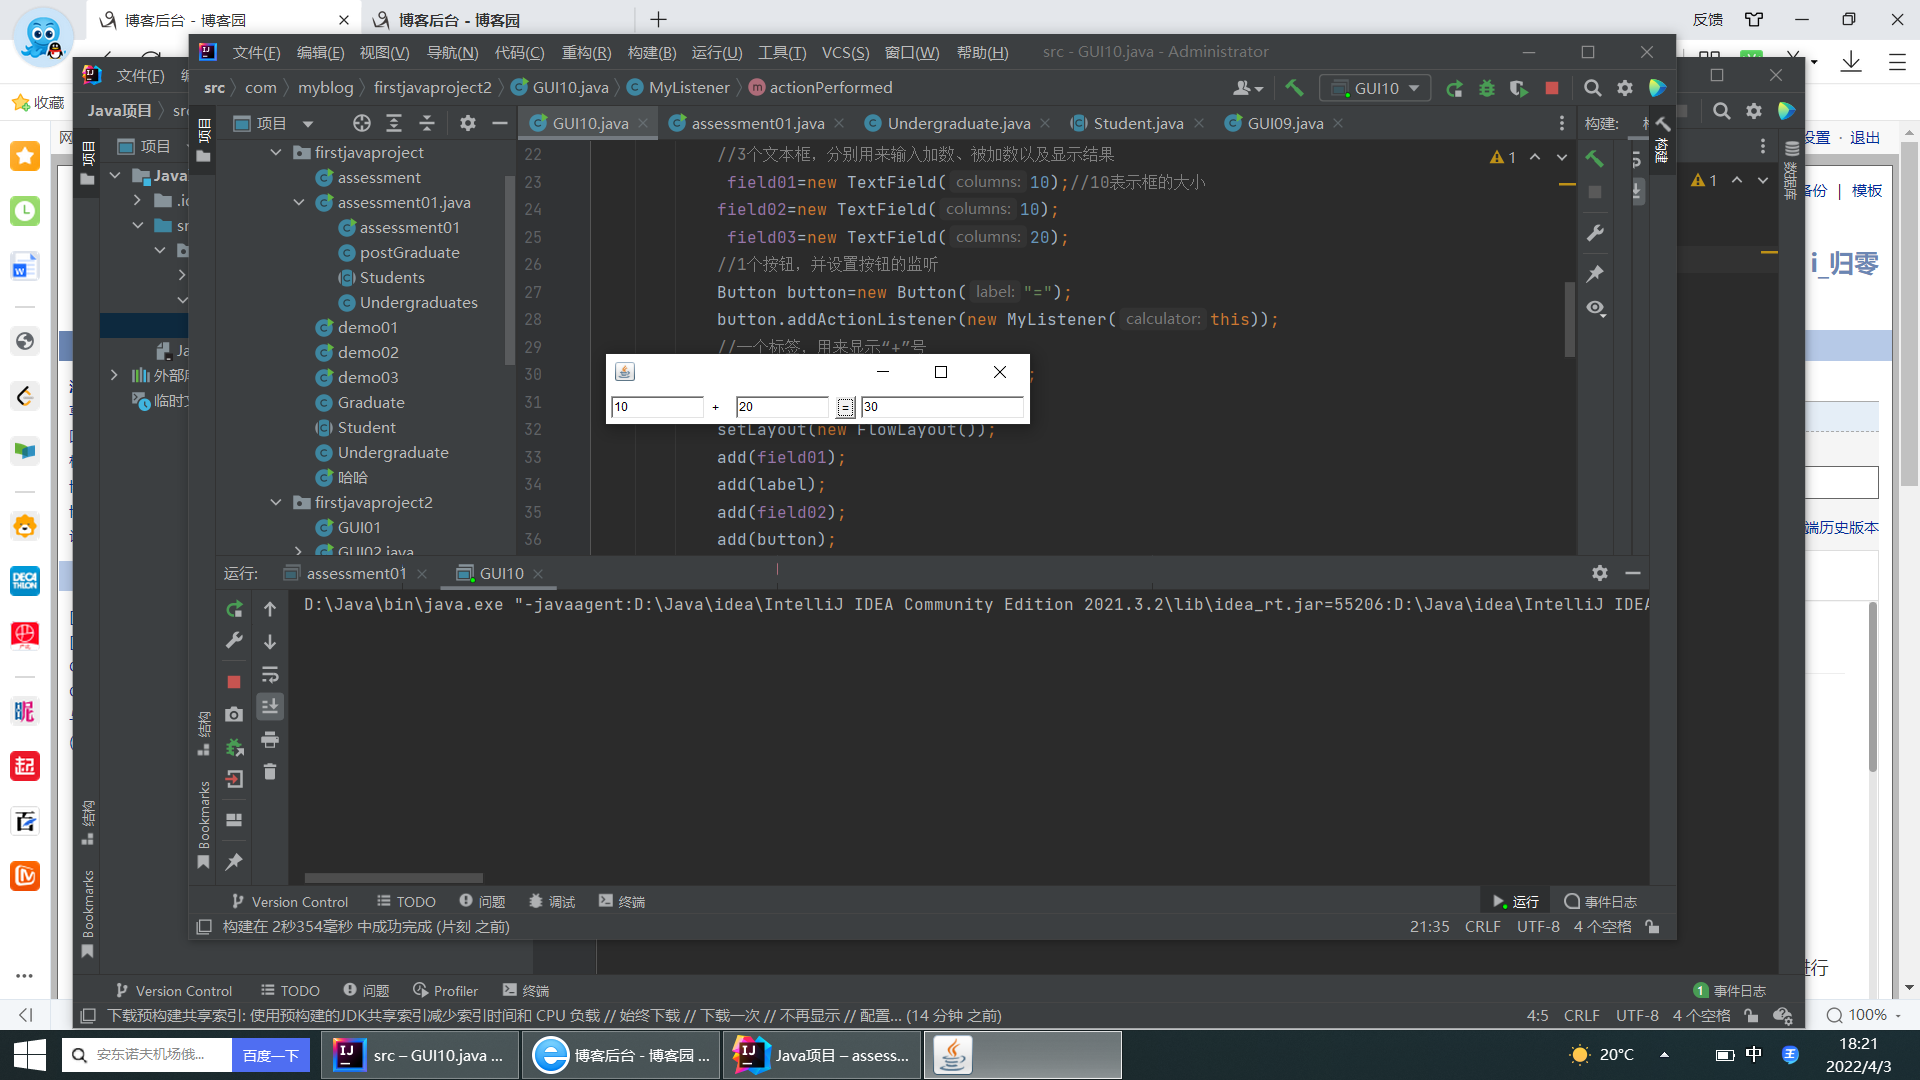Click the print console output icon
1920x1080 pixels.
point(270,740)
